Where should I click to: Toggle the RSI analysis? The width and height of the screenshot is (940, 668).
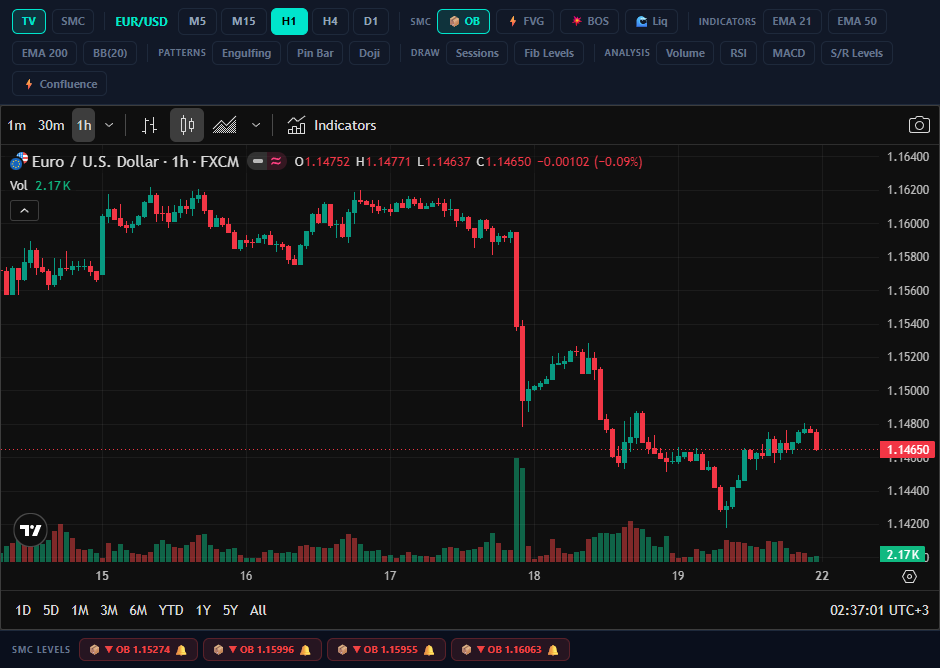coord(738,53)
